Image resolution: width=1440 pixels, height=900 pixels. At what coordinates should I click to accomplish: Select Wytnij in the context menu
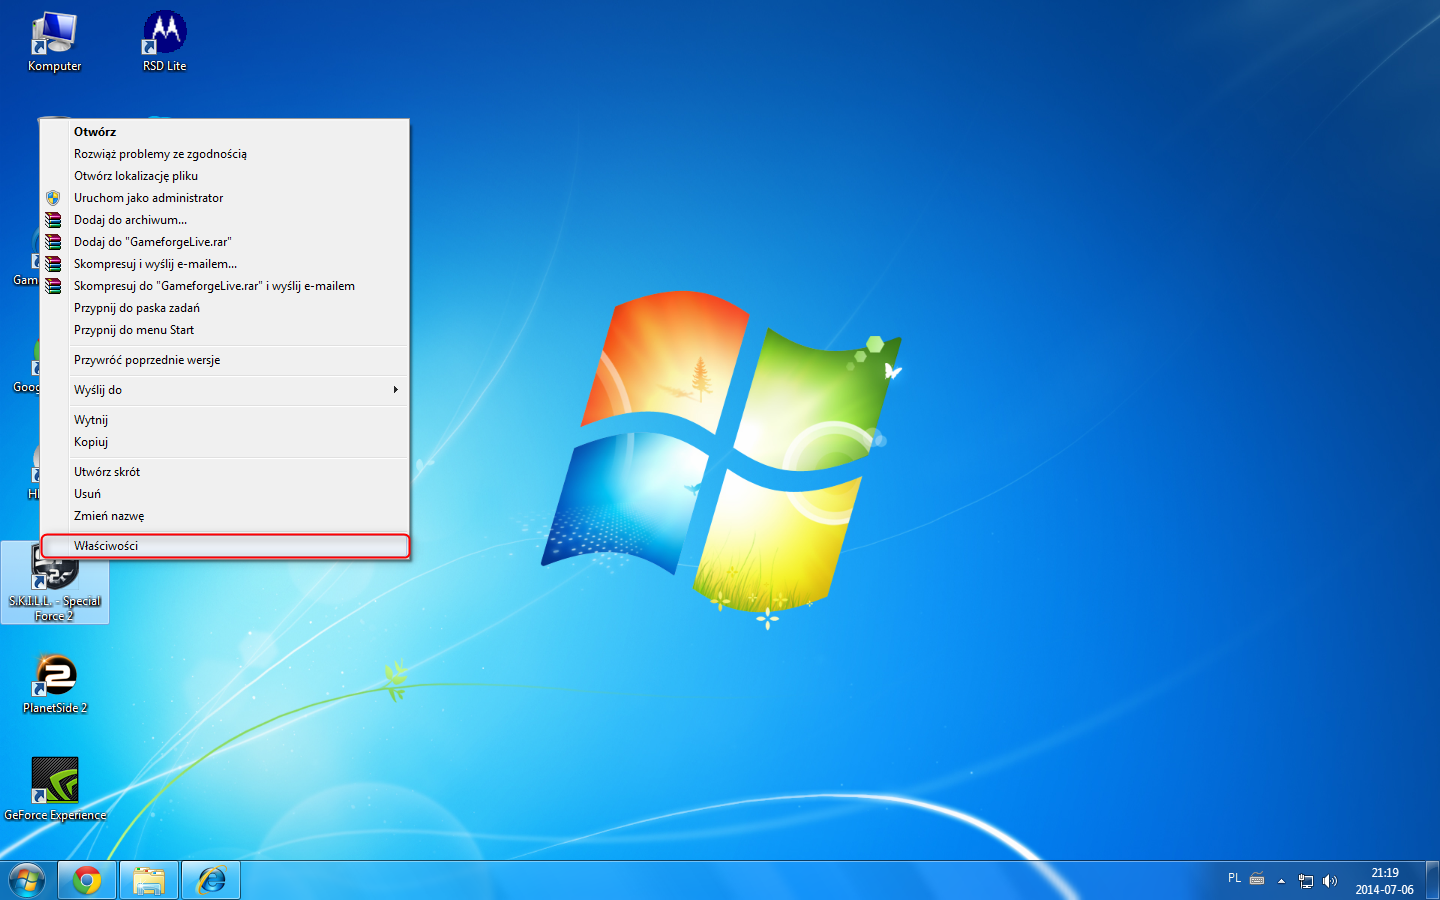point(225,420)
